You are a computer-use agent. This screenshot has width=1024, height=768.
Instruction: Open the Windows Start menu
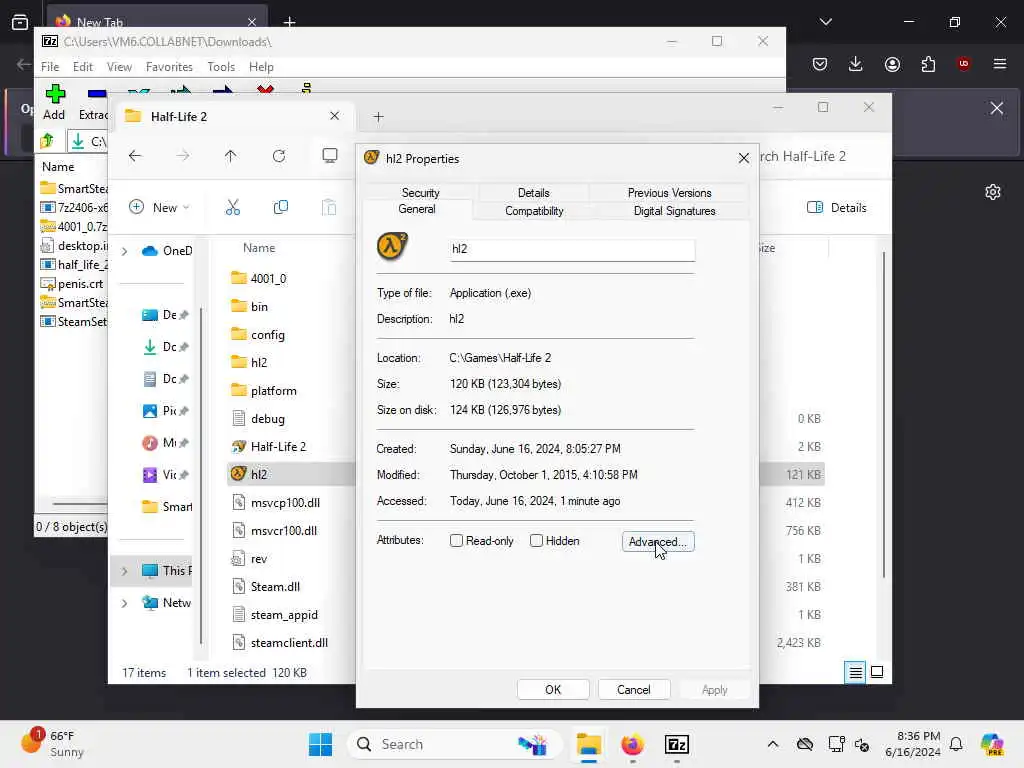pos(320,744)
